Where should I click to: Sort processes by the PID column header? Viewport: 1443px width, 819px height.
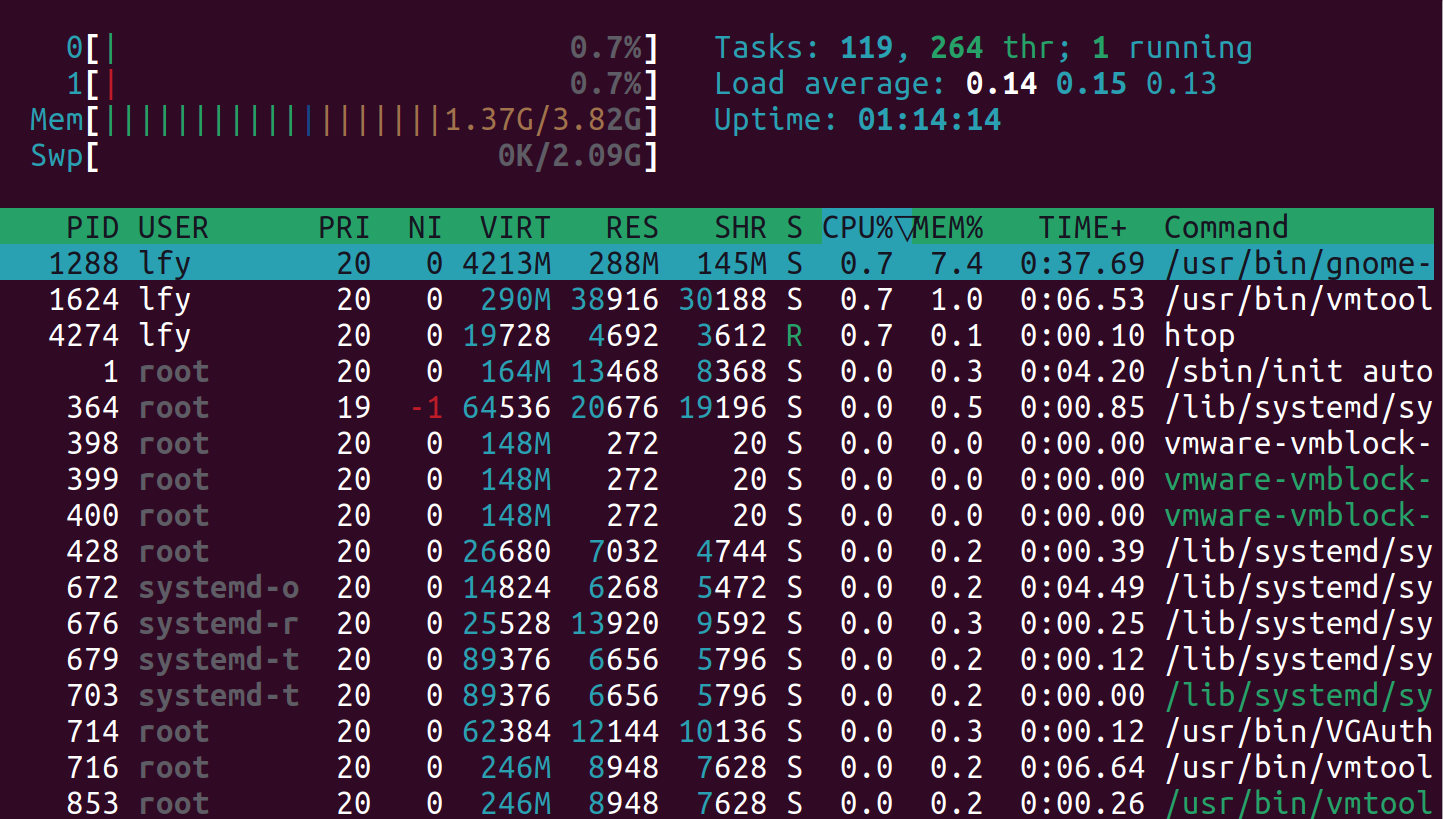[94, 227]
